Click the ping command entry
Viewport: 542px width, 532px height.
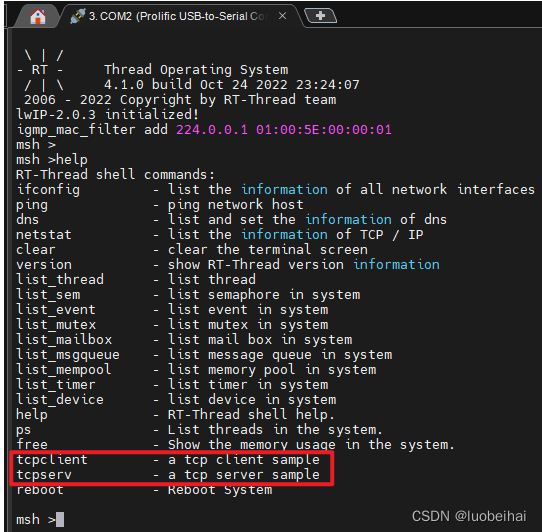(32, 205)
